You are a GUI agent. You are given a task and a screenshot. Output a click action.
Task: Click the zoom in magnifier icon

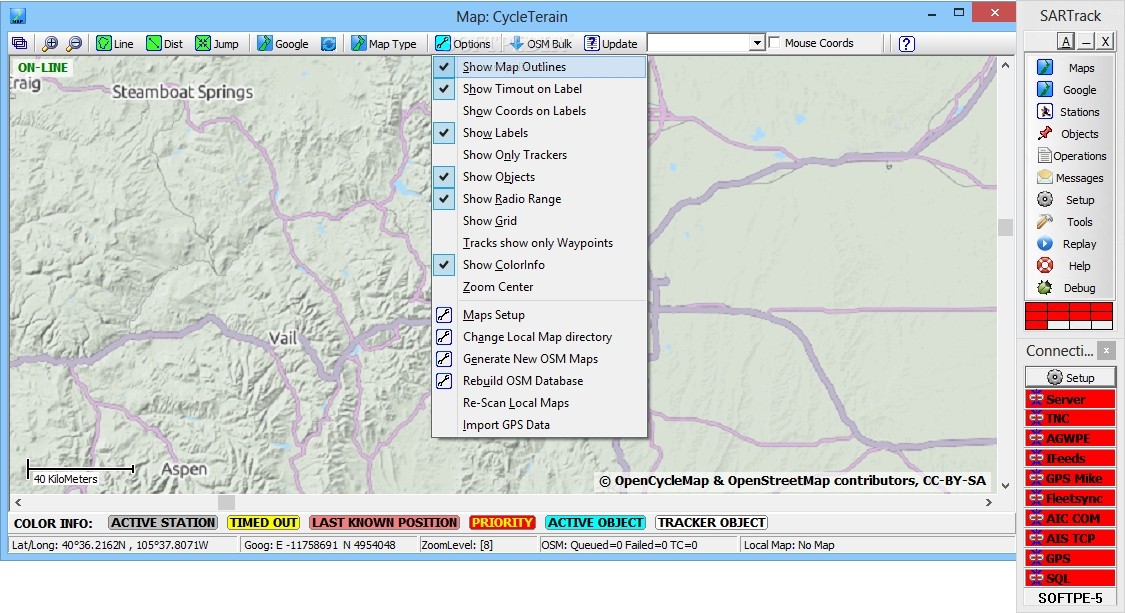pos(50,44)
